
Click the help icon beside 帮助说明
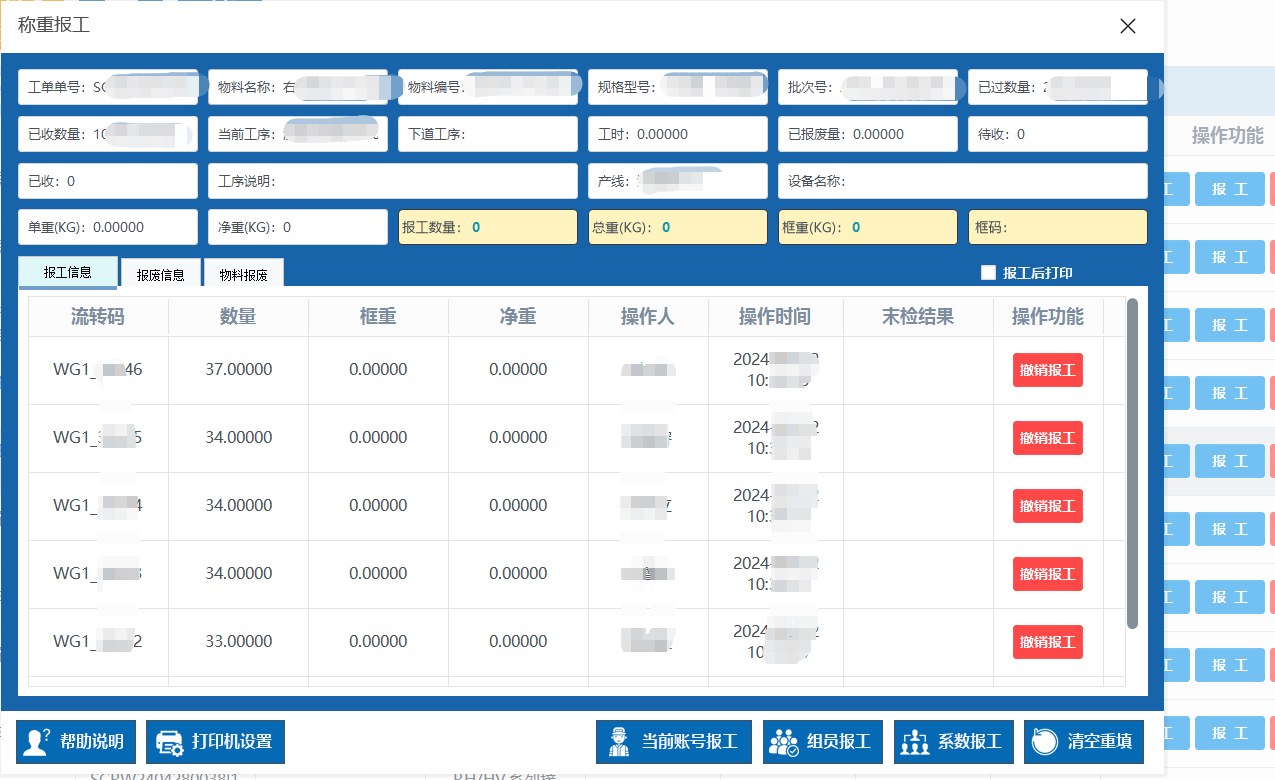pyautogui.click(x=37, y=742)
